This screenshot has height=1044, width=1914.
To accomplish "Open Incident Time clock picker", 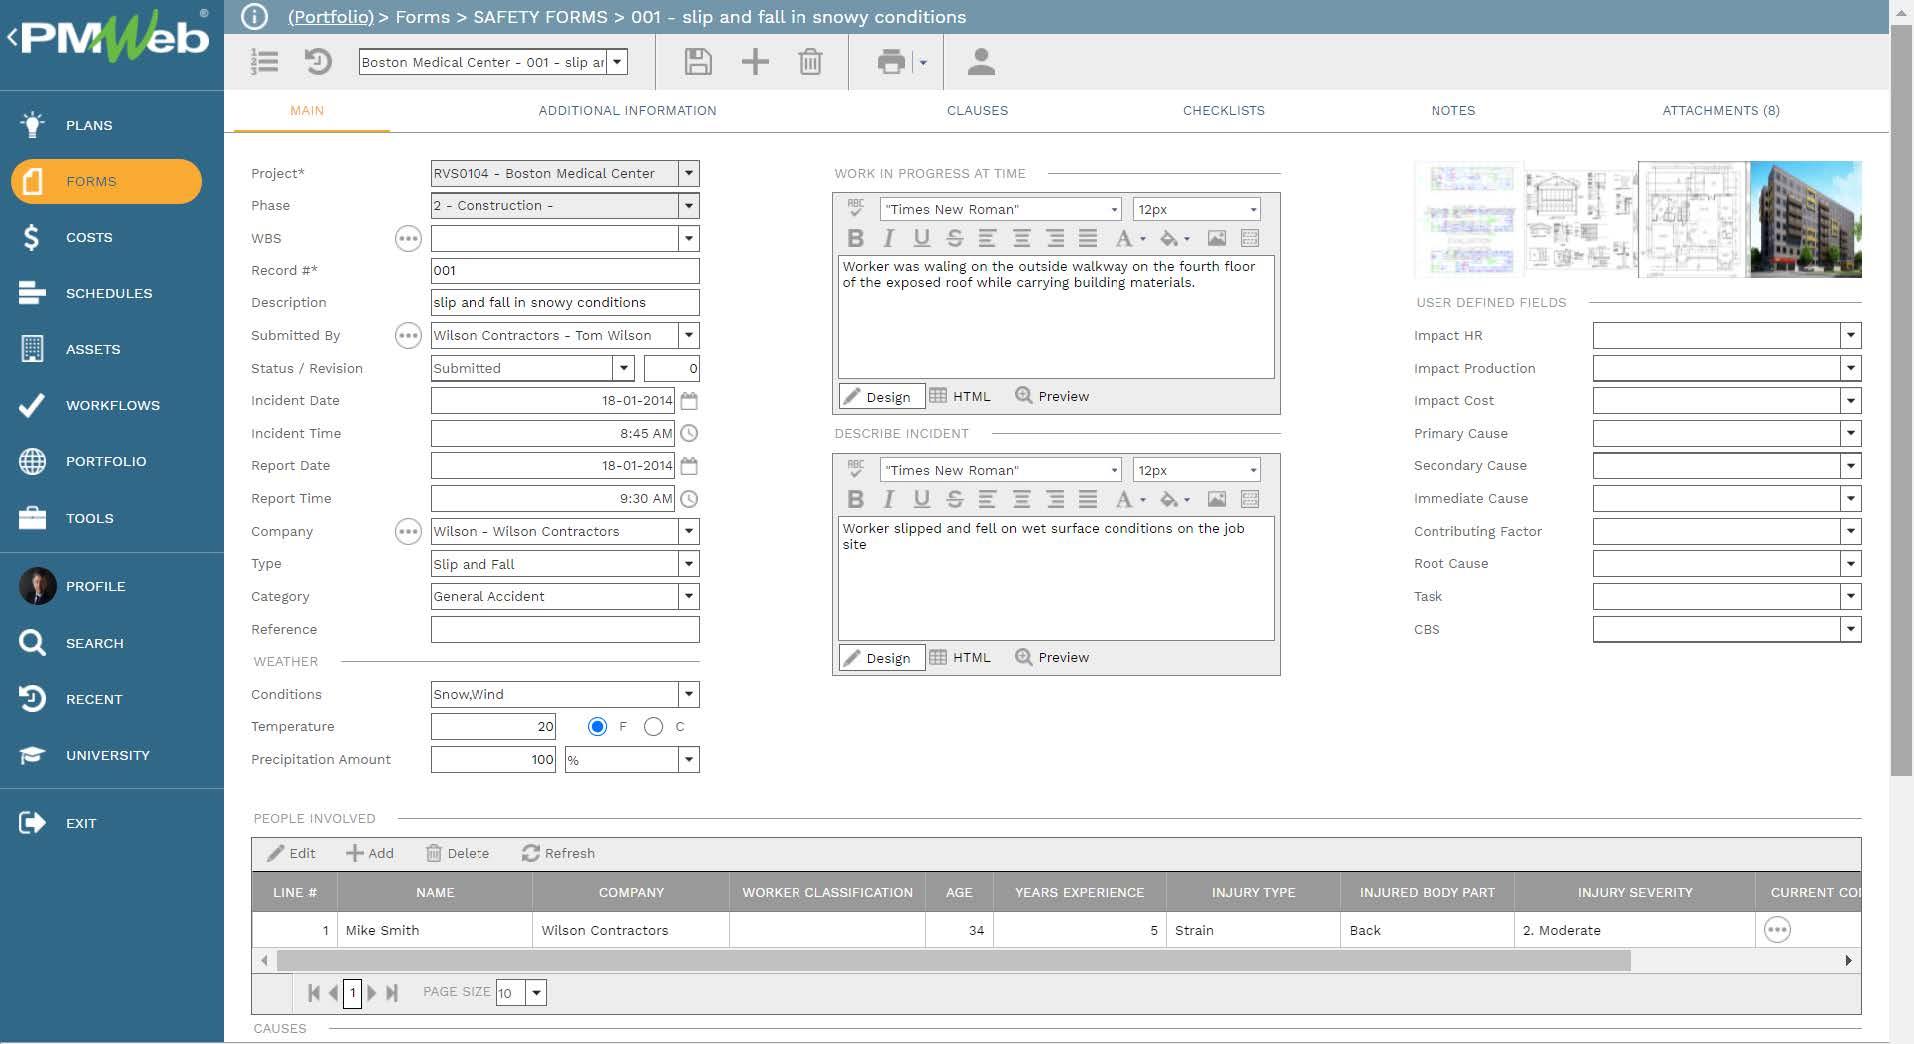I will [x=689, y=434].
